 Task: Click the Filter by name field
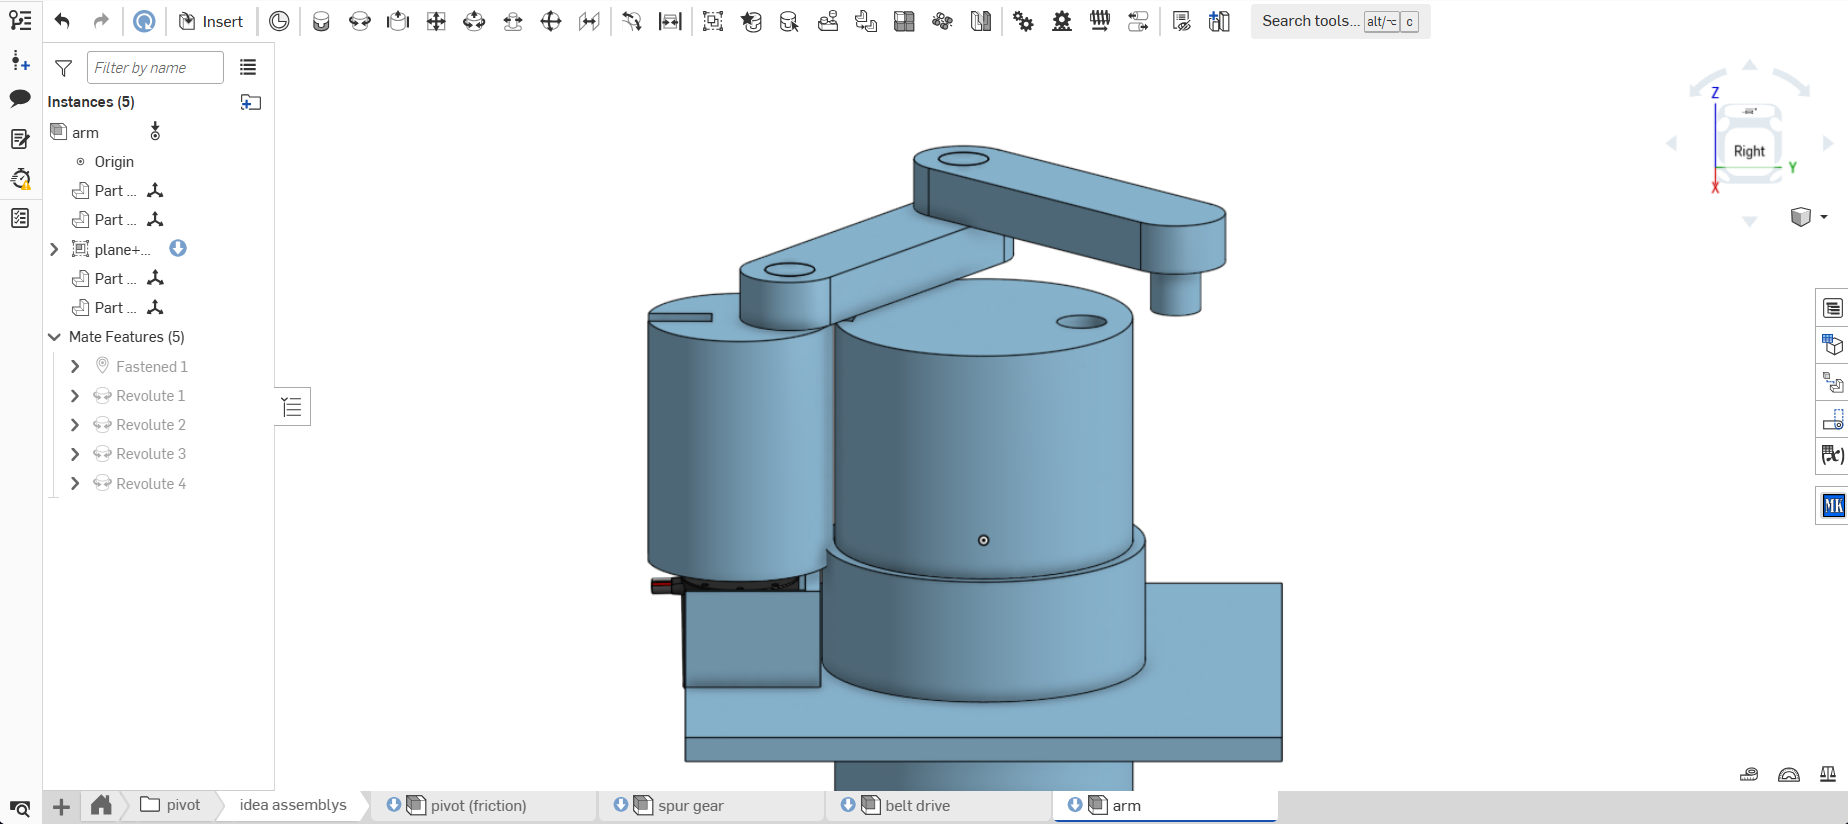click(155, 68)
